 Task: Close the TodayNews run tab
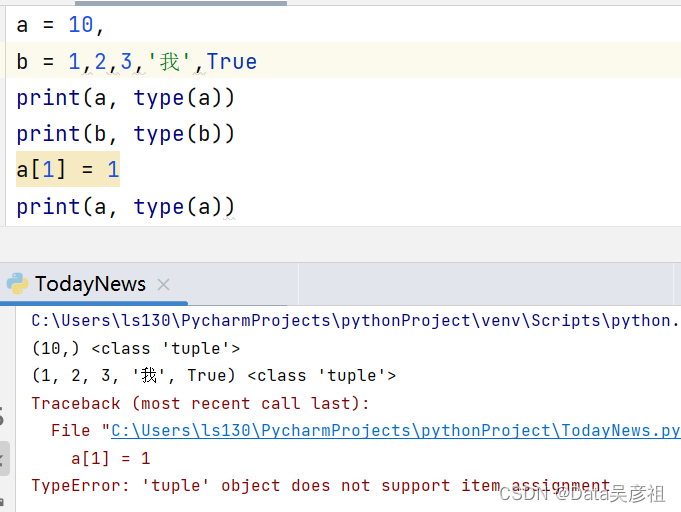[163, 285]
